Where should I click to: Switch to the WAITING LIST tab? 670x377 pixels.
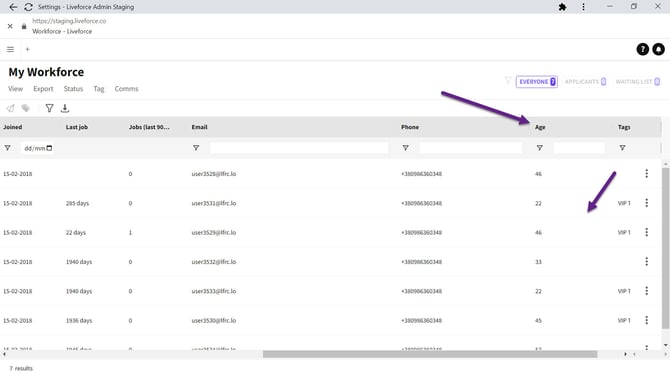tap(638, 82)
